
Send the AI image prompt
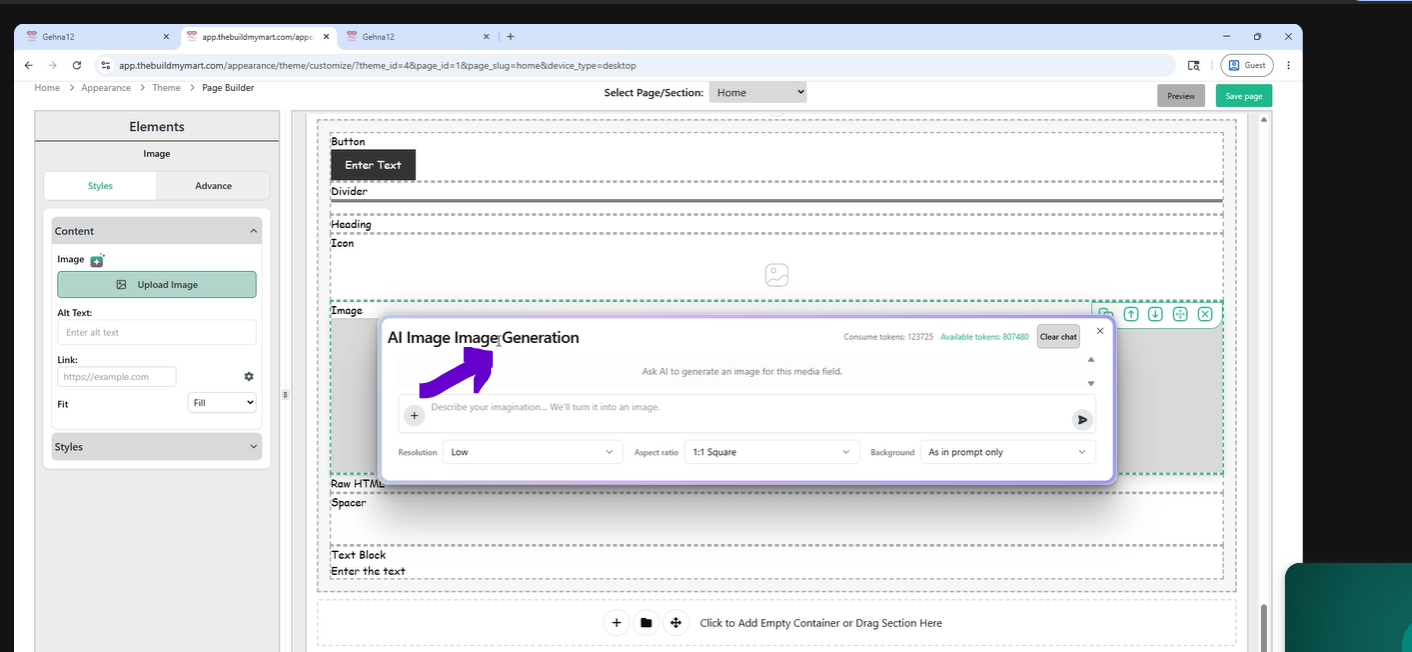1082,420
